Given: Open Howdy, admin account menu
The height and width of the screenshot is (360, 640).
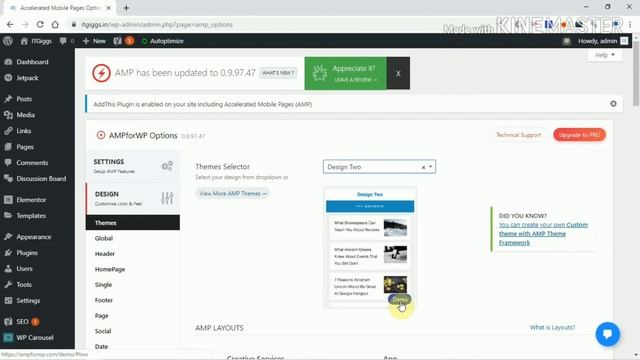Looking at the screenshot, I should click(x=603, y=41).
